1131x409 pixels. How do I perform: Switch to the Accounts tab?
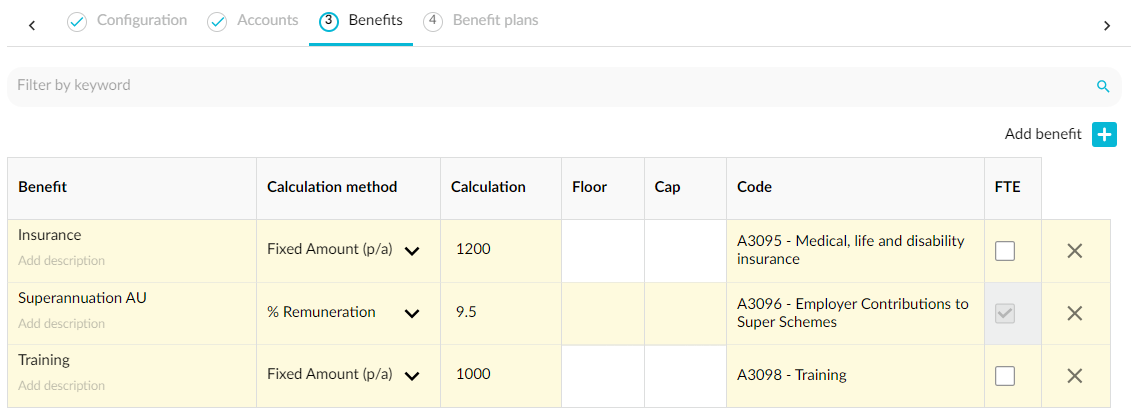point(267,21)
